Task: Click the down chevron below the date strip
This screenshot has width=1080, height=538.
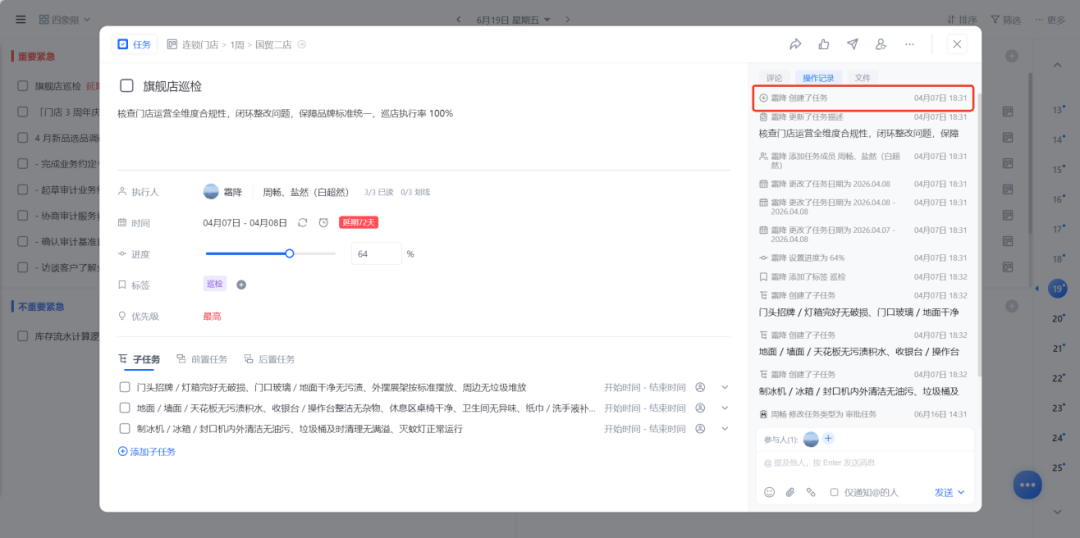Action: coord(1057,512)
